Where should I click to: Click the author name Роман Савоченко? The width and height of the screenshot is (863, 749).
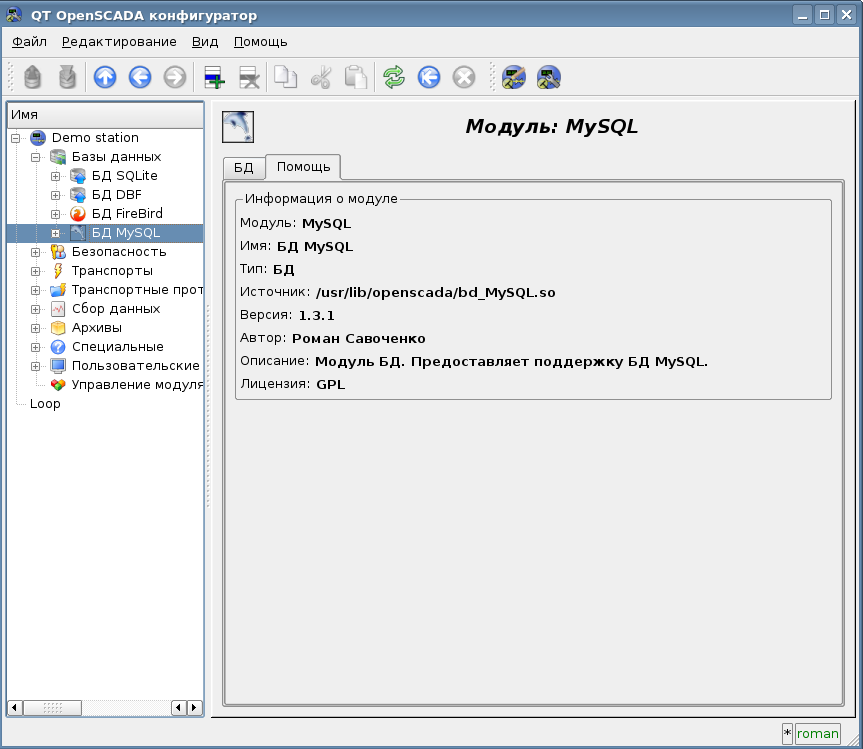point(359,338)
